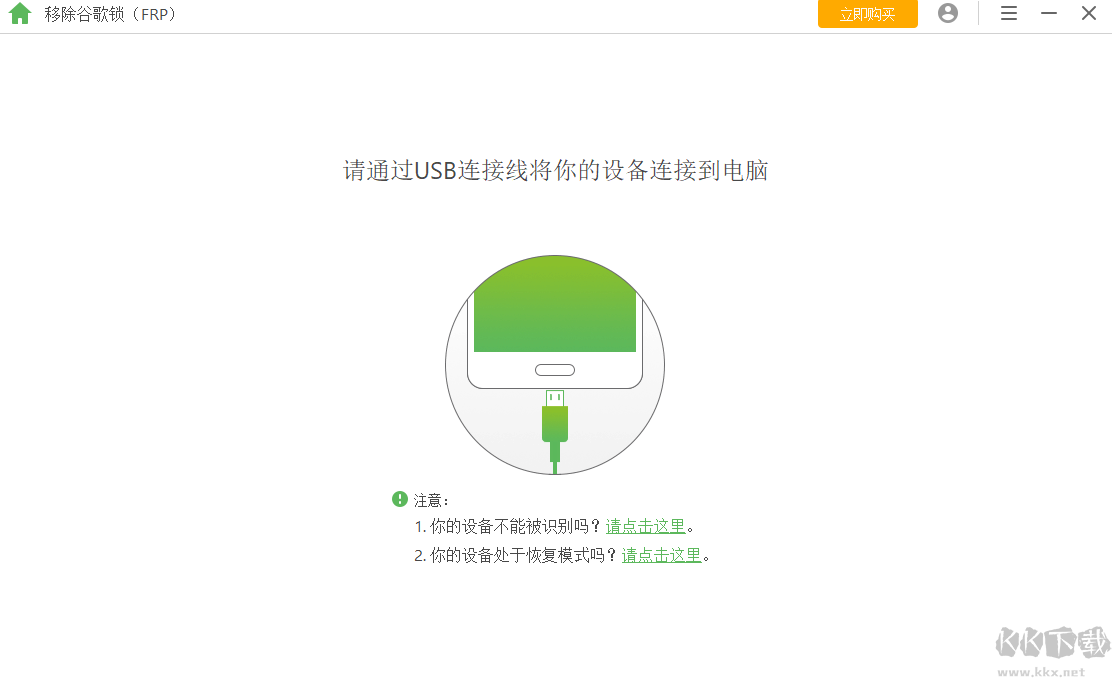Open the three-line settings menu
1112x679 pixels.
pos(1008,13)
